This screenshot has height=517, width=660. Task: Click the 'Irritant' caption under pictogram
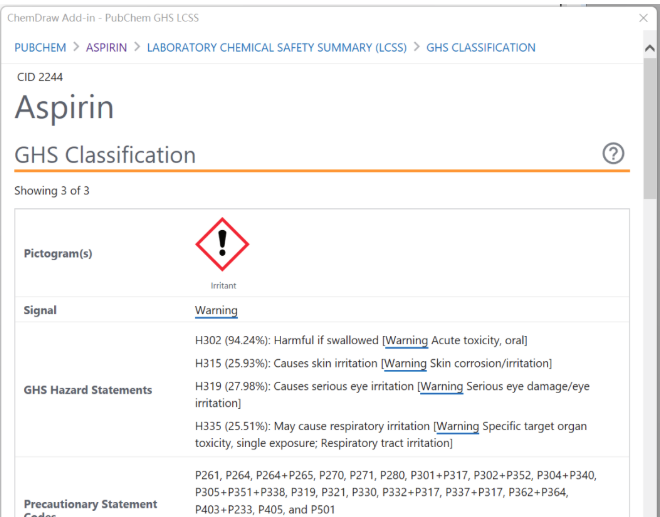point(223,285)
